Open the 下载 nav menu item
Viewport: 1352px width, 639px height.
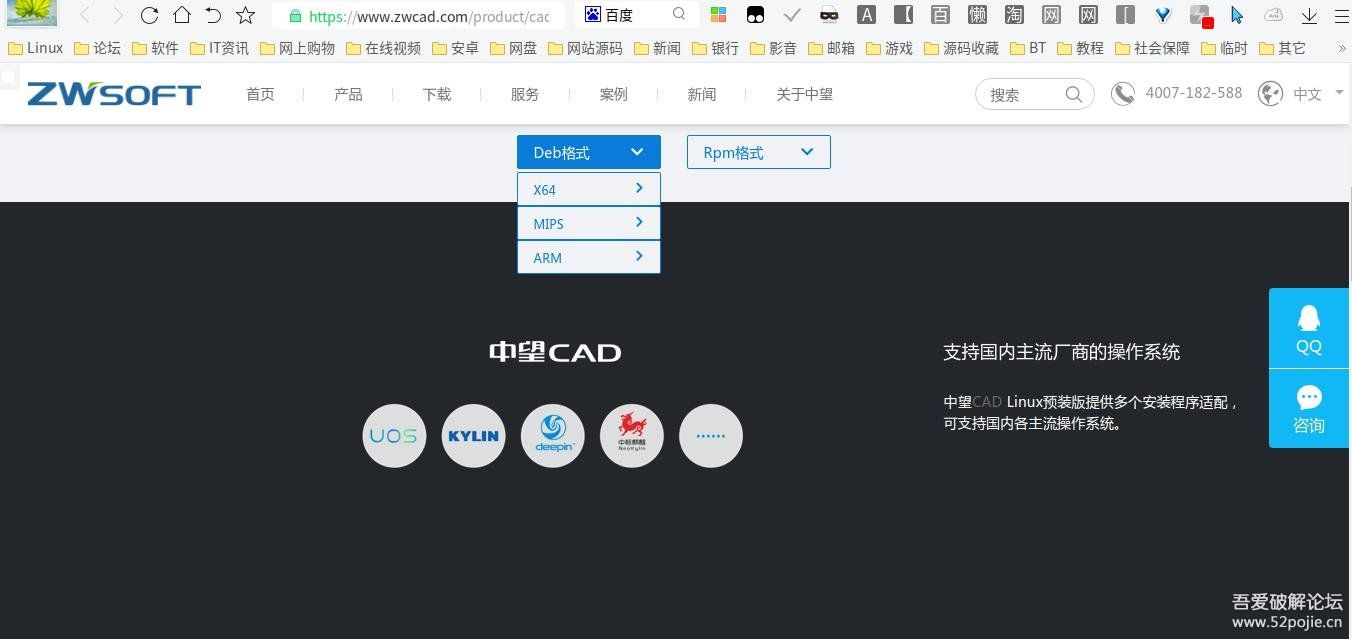point(437,94)
